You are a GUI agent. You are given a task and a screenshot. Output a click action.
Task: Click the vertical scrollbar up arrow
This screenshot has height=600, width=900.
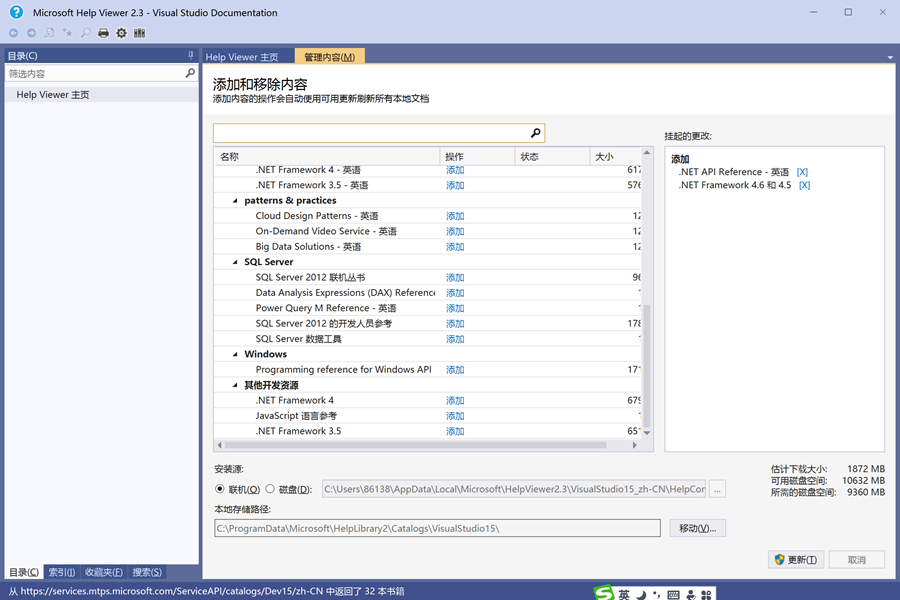pyautogui.click(x=647, y=153)
